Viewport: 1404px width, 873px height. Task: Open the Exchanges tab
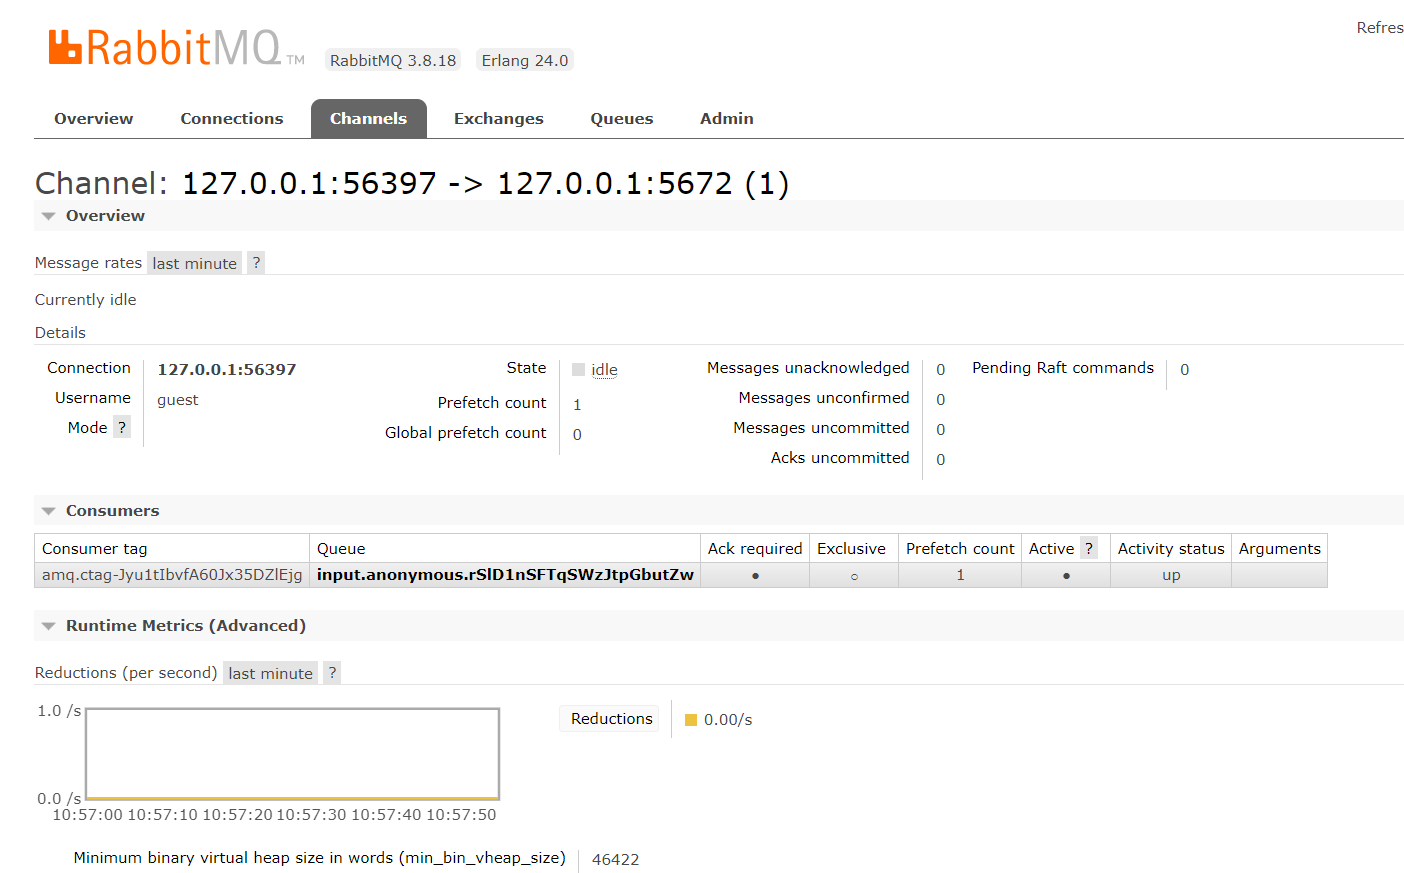(499, 119)
